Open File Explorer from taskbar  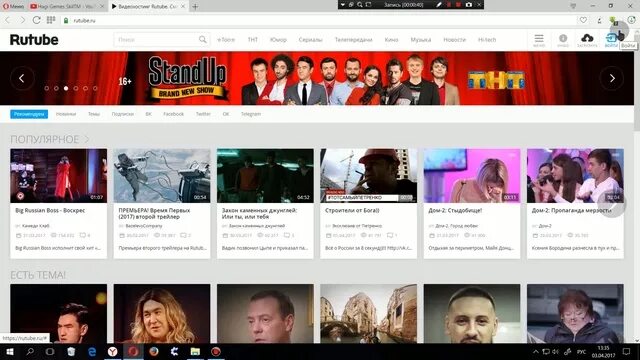click(x=195, y=351)
